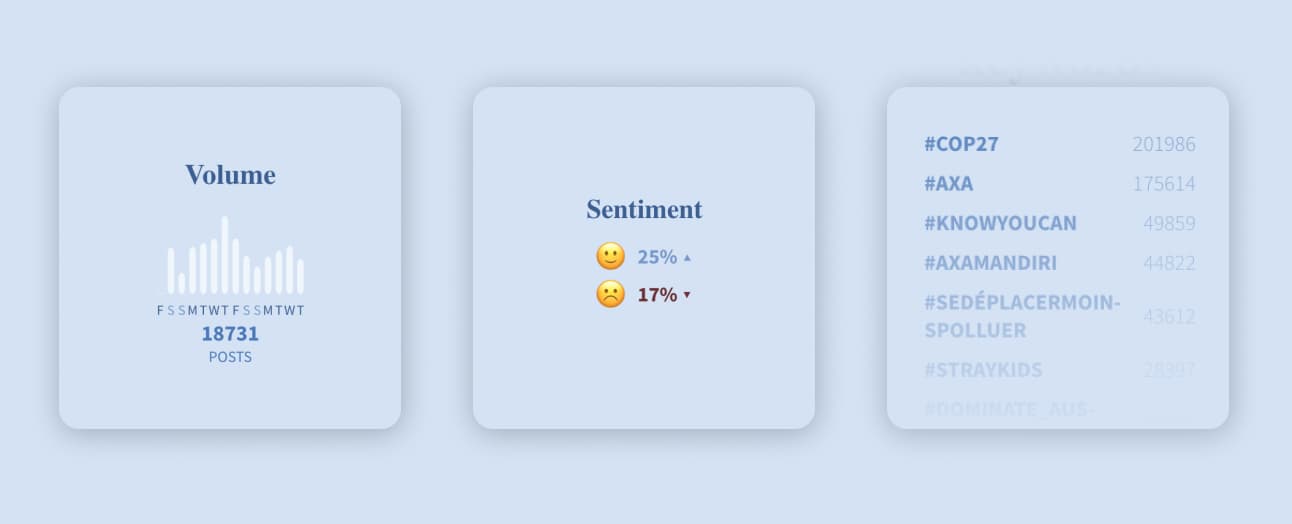
Task: Click the 201986 count for #COP27
Action: point(1163,144)
